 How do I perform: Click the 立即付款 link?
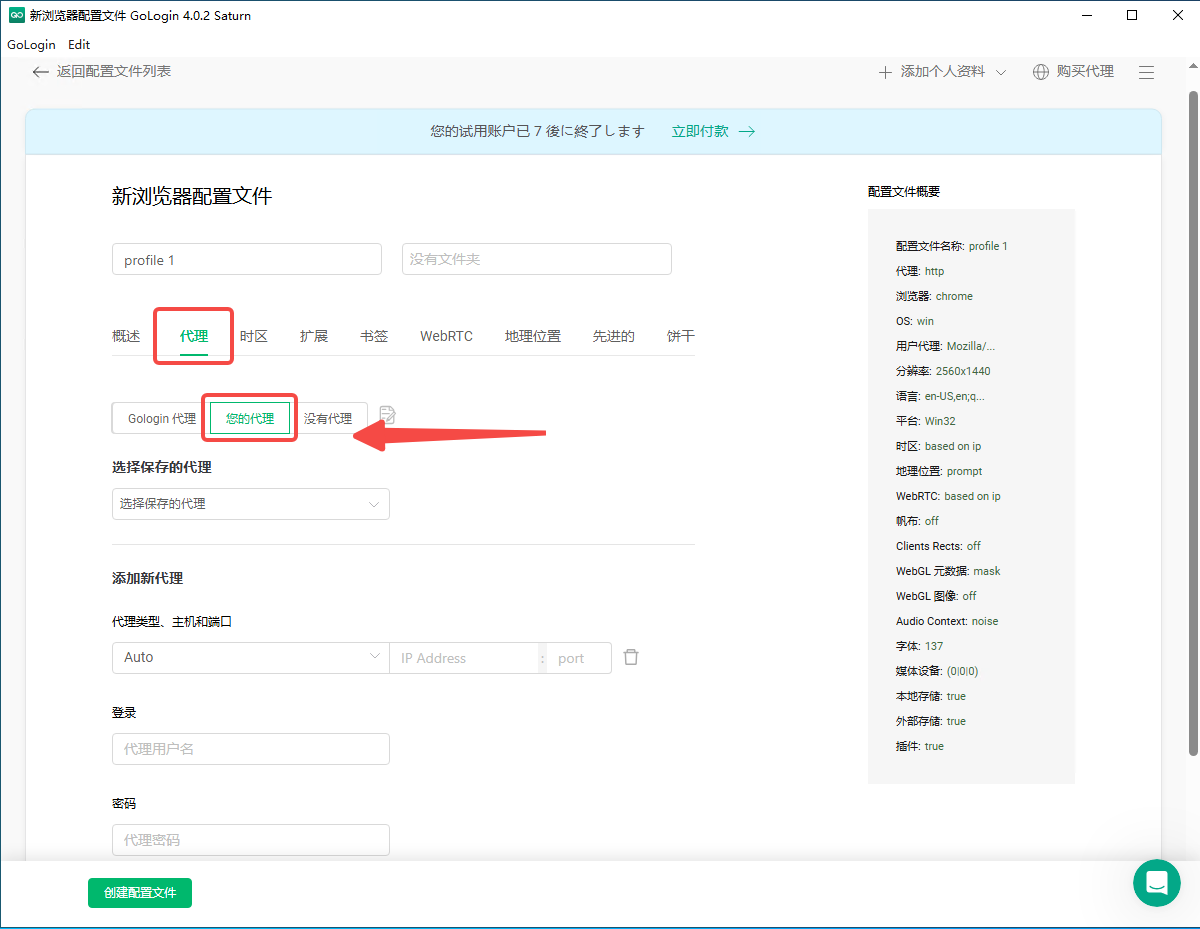[700, 131]
